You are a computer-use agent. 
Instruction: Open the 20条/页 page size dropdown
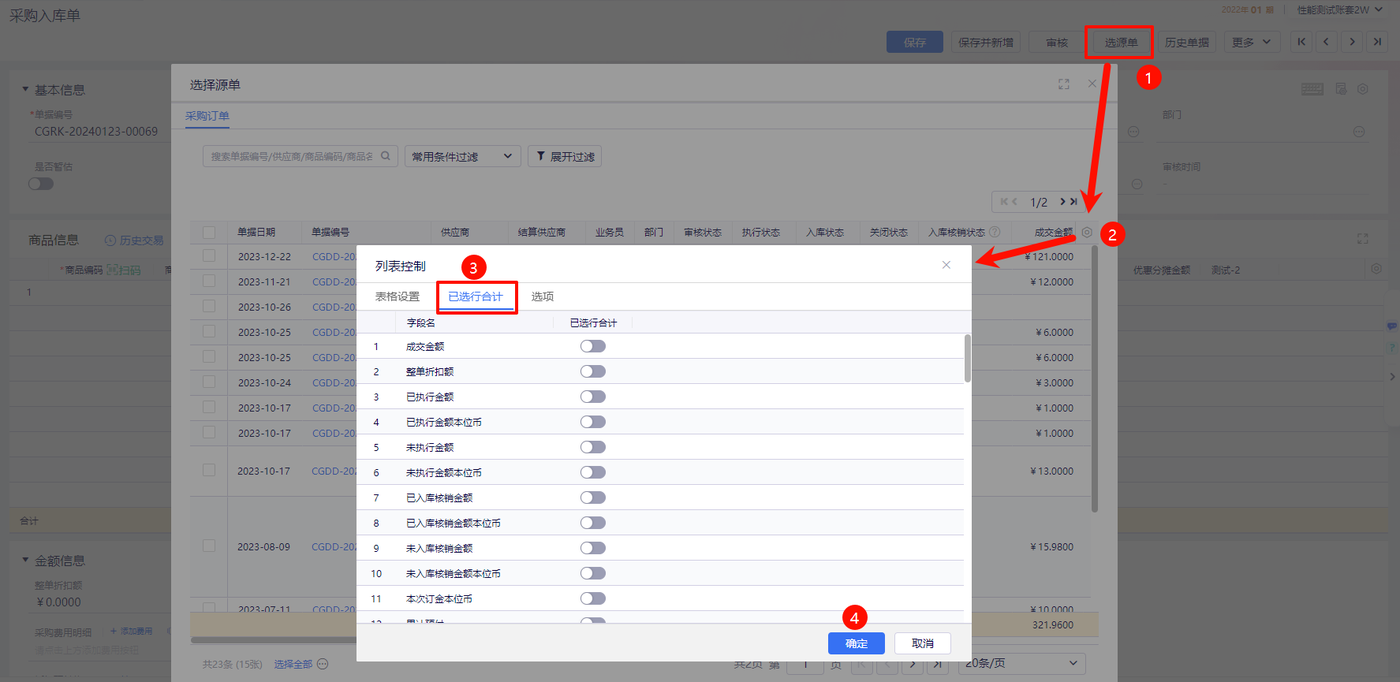pos(1021,664)
